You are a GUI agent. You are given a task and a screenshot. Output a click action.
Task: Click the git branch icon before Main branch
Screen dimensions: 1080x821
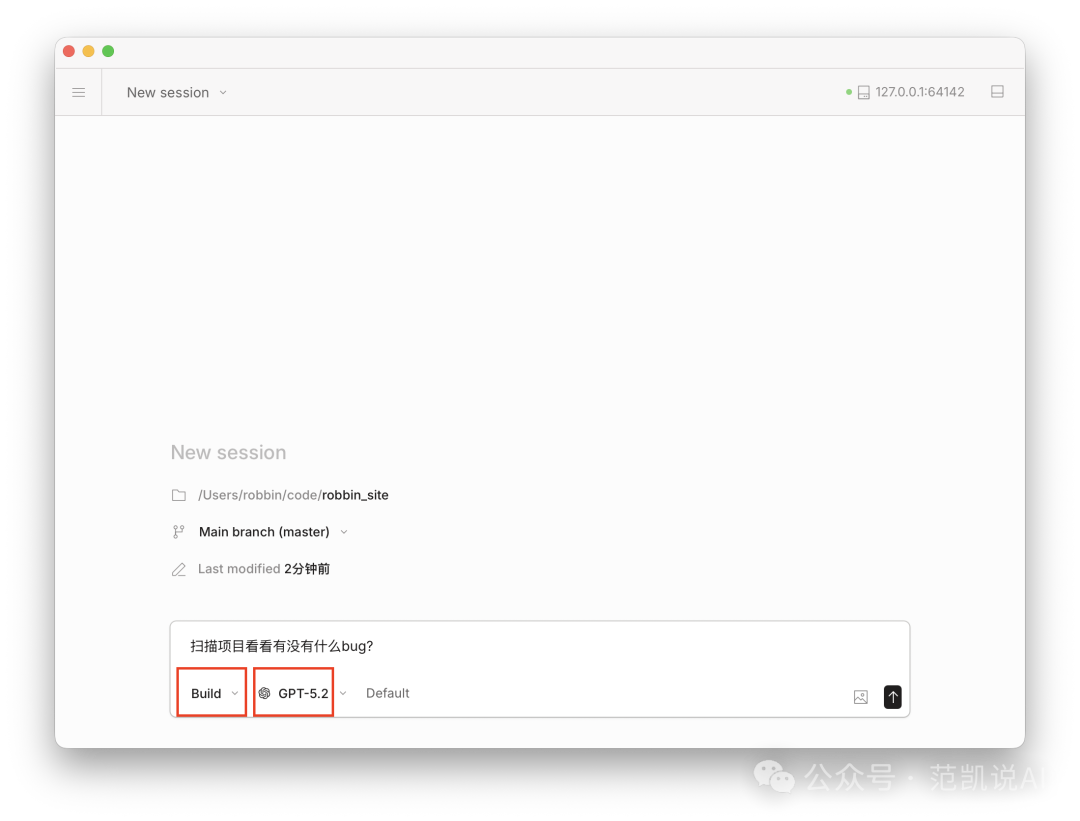point(178,531)
